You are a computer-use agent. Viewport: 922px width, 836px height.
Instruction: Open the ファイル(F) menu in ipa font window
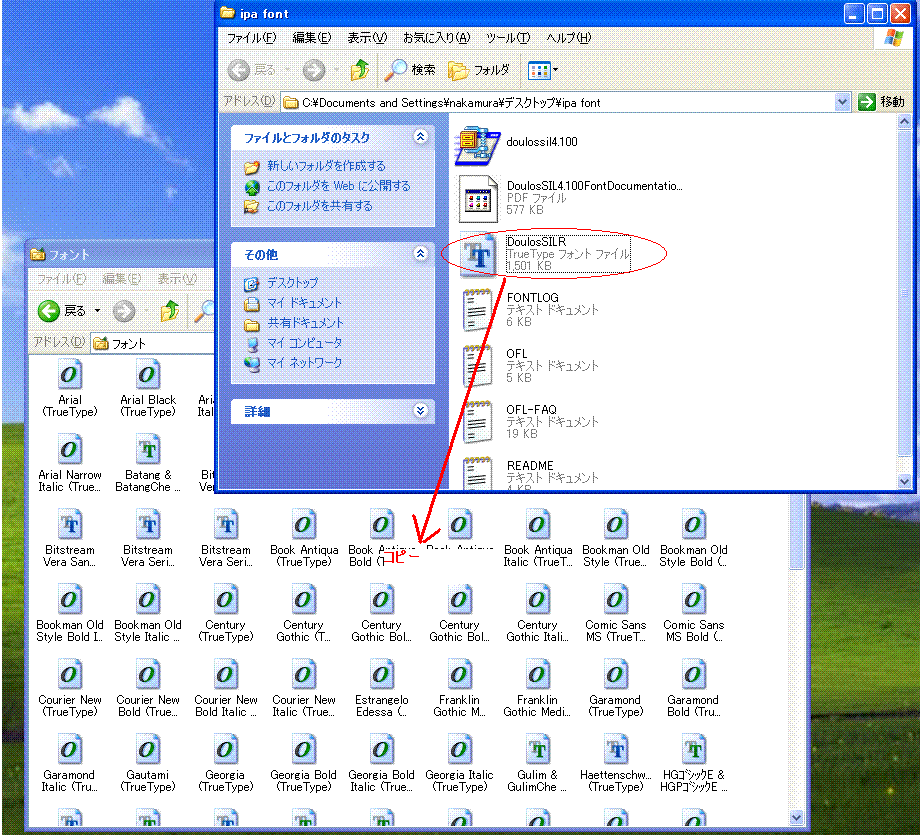(x=251, y=38)
